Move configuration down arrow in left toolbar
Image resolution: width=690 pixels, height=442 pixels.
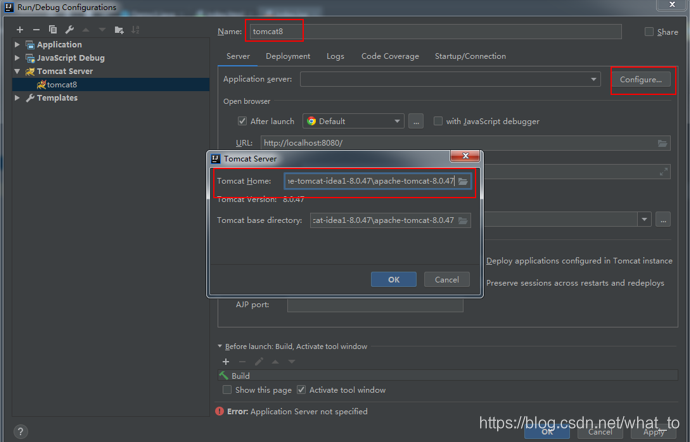102,29
